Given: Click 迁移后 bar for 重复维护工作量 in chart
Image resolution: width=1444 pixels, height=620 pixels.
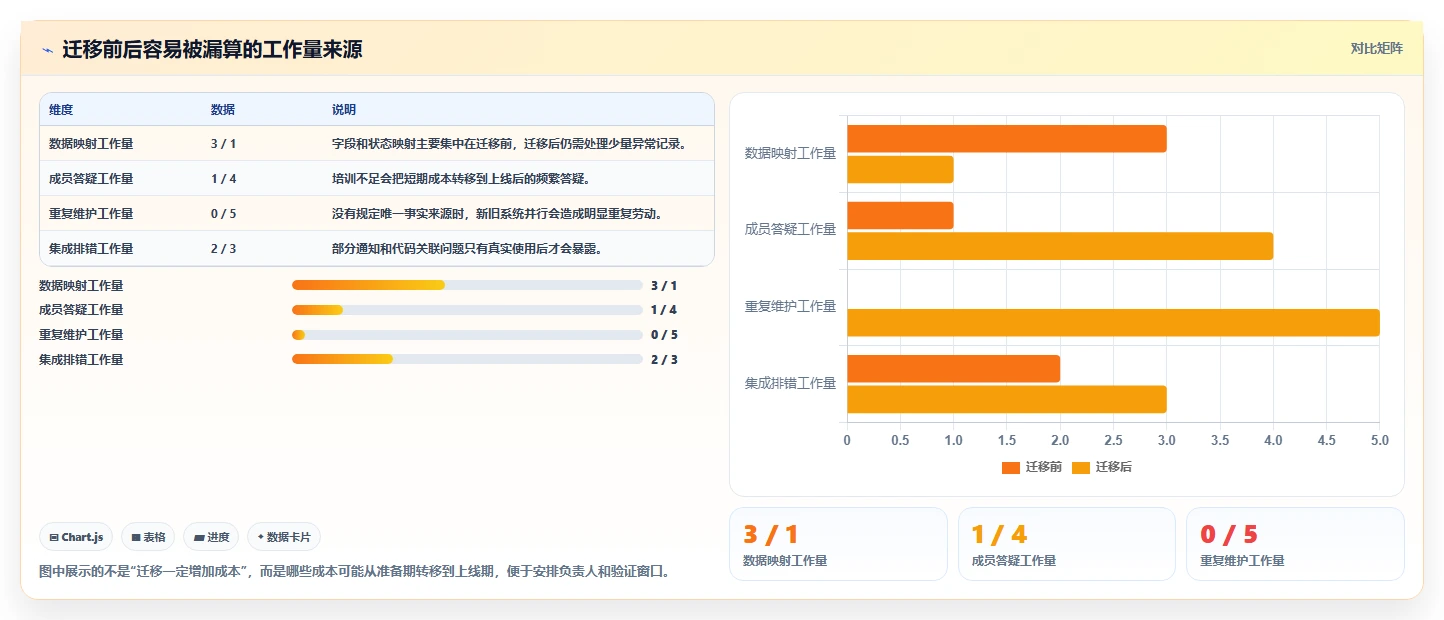Looking at the screenshot, I should coord(1113,323).
